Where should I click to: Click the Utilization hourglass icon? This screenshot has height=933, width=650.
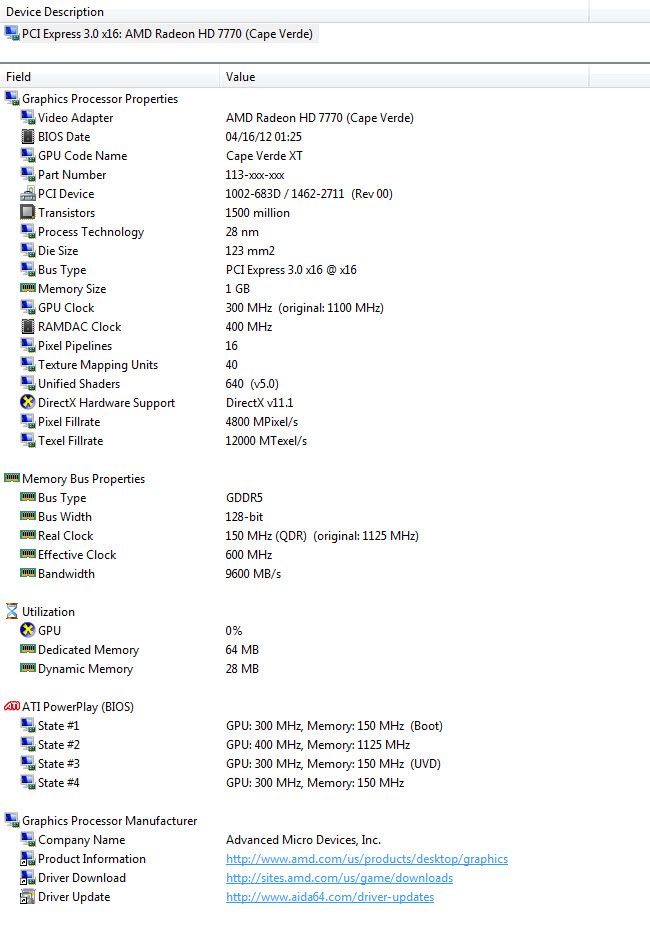point(12,611)
